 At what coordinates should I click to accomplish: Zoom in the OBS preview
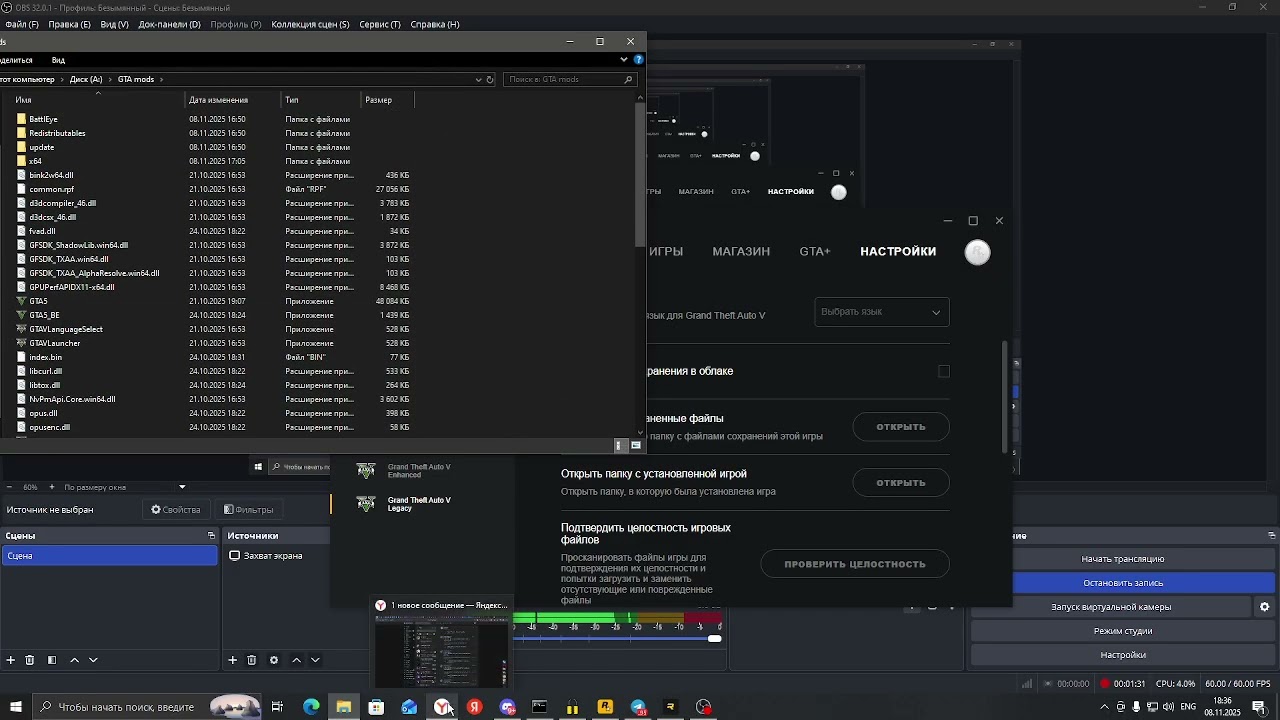coord(52,487)
